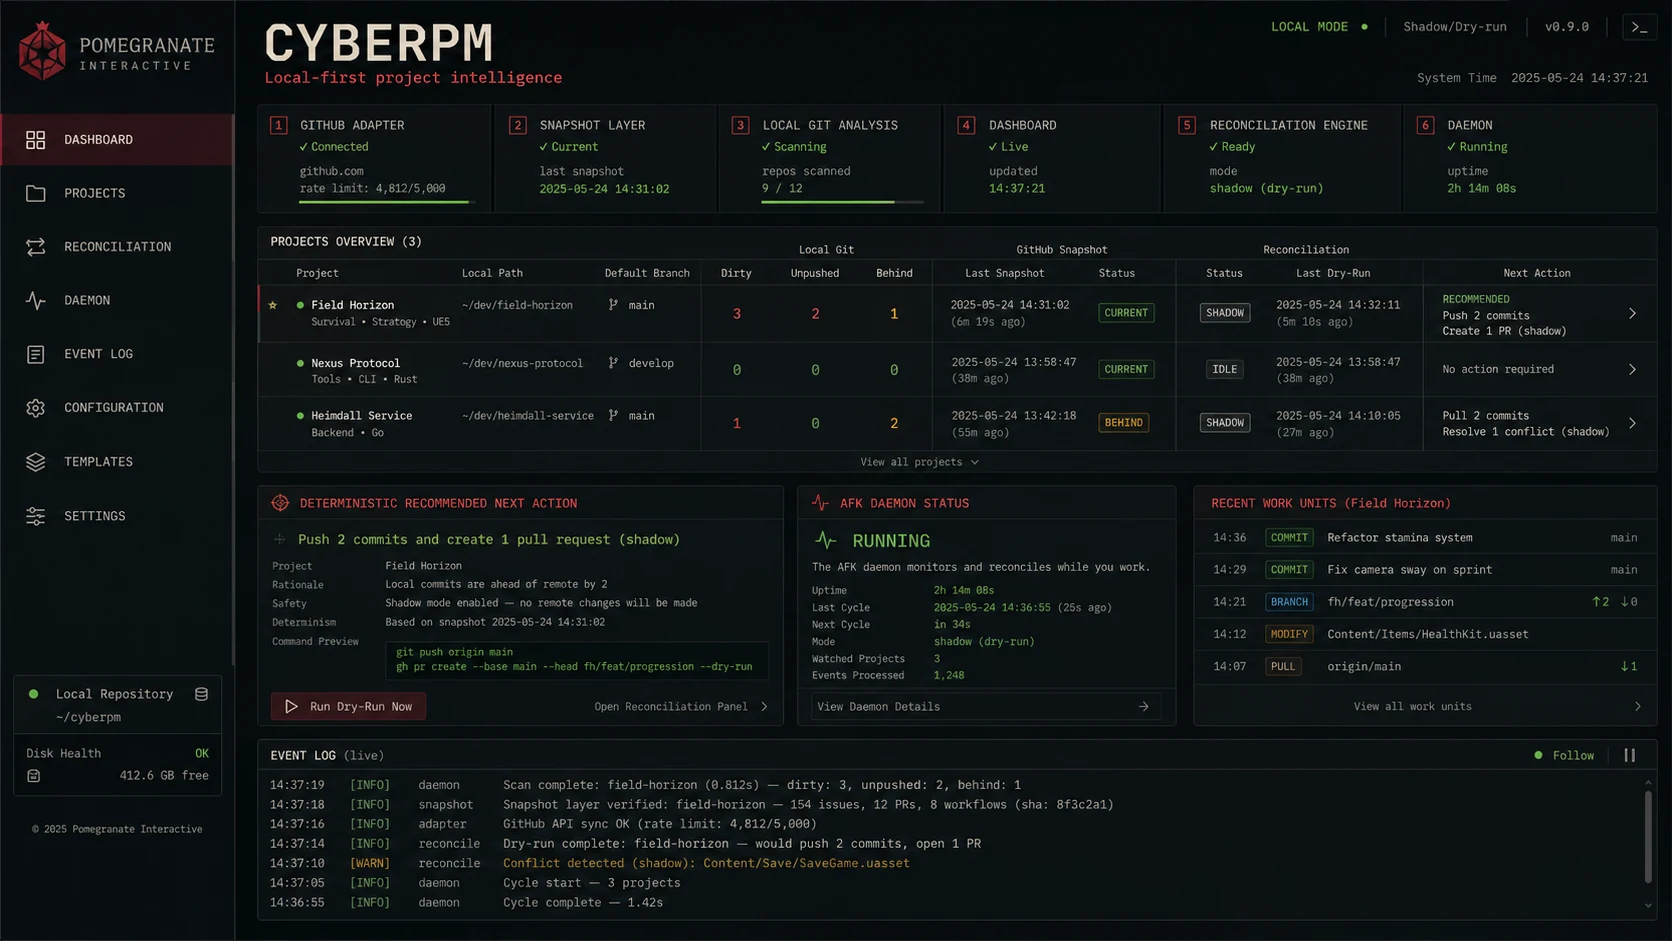The image size is (1672, 941).
Task: Open View all work units chevron
Action: pyautogui.click(x=1637, y=706)
